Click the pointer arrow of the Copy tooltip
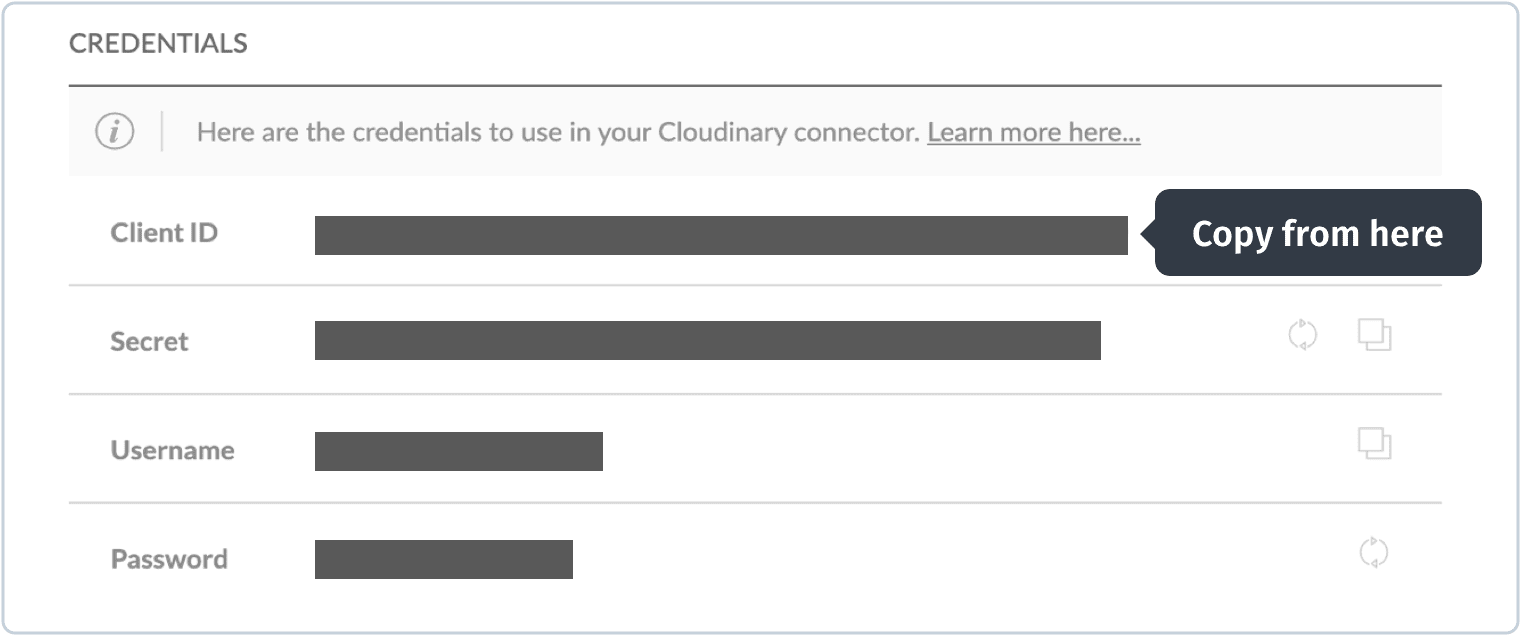Screen dimensions: 1521x636 1148,233
